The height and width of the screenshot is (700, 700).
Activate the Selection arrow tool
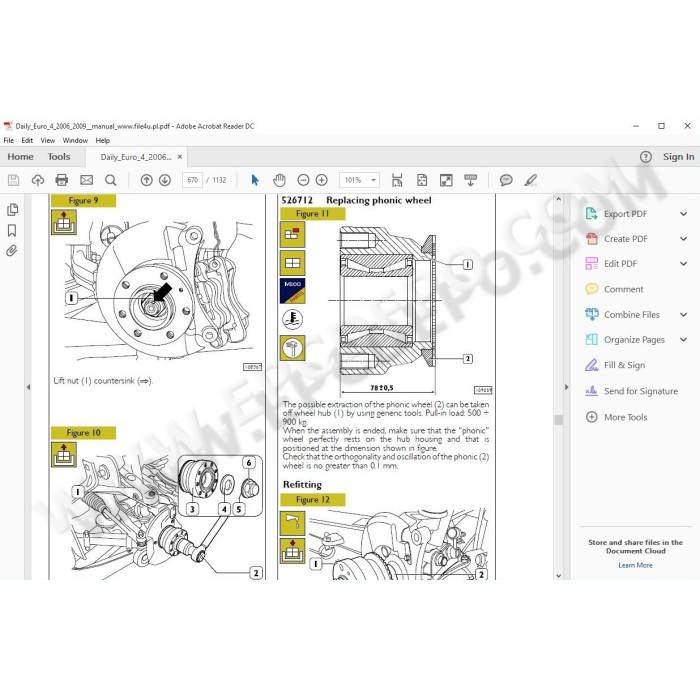point(255,180)
